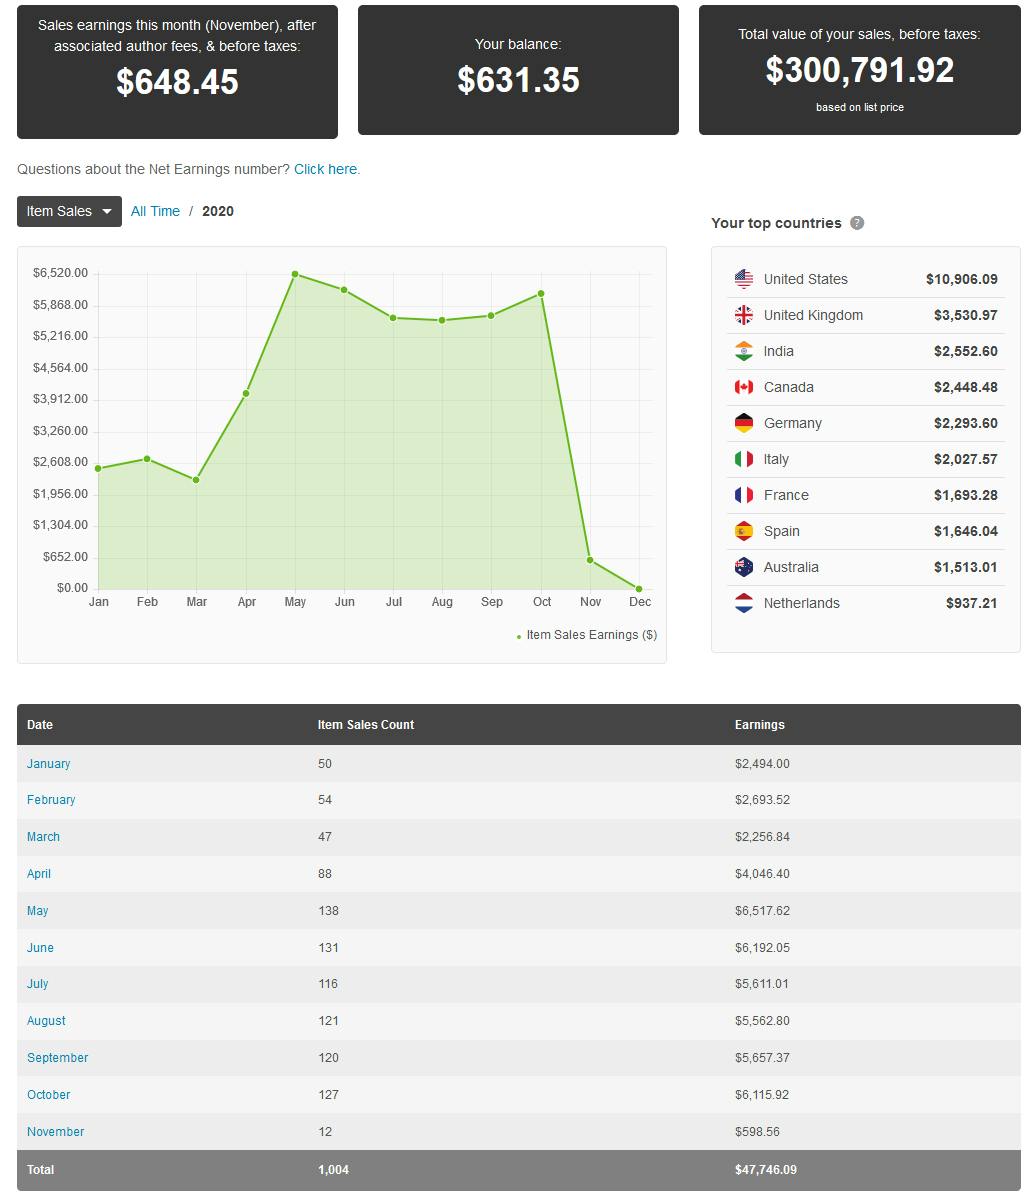Open the November sales details

point(55,1131)
